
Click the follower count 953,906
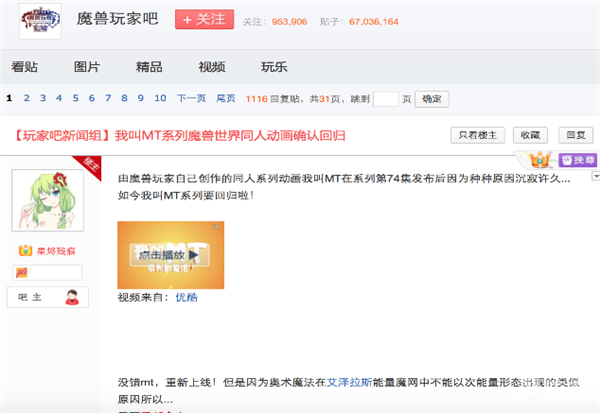click(x=289, y=22)
